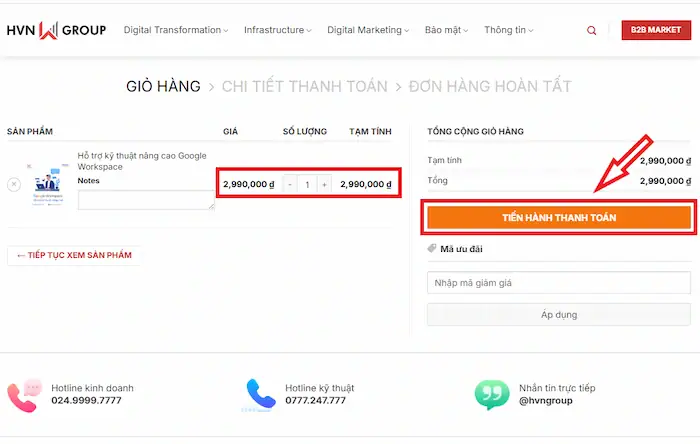Click the Mã ưu đãi tag icon

(431, 248)
